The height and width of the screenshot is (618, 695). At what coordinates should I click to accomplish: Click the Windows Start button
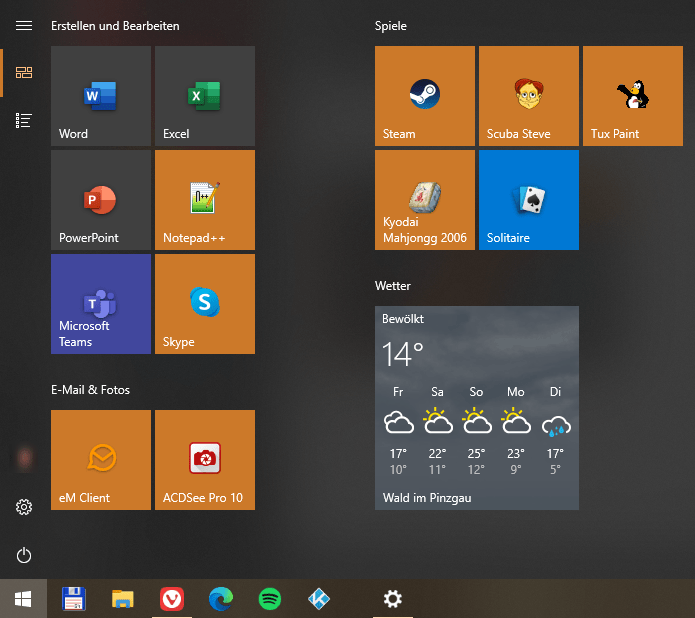click(x=23, y=599)
